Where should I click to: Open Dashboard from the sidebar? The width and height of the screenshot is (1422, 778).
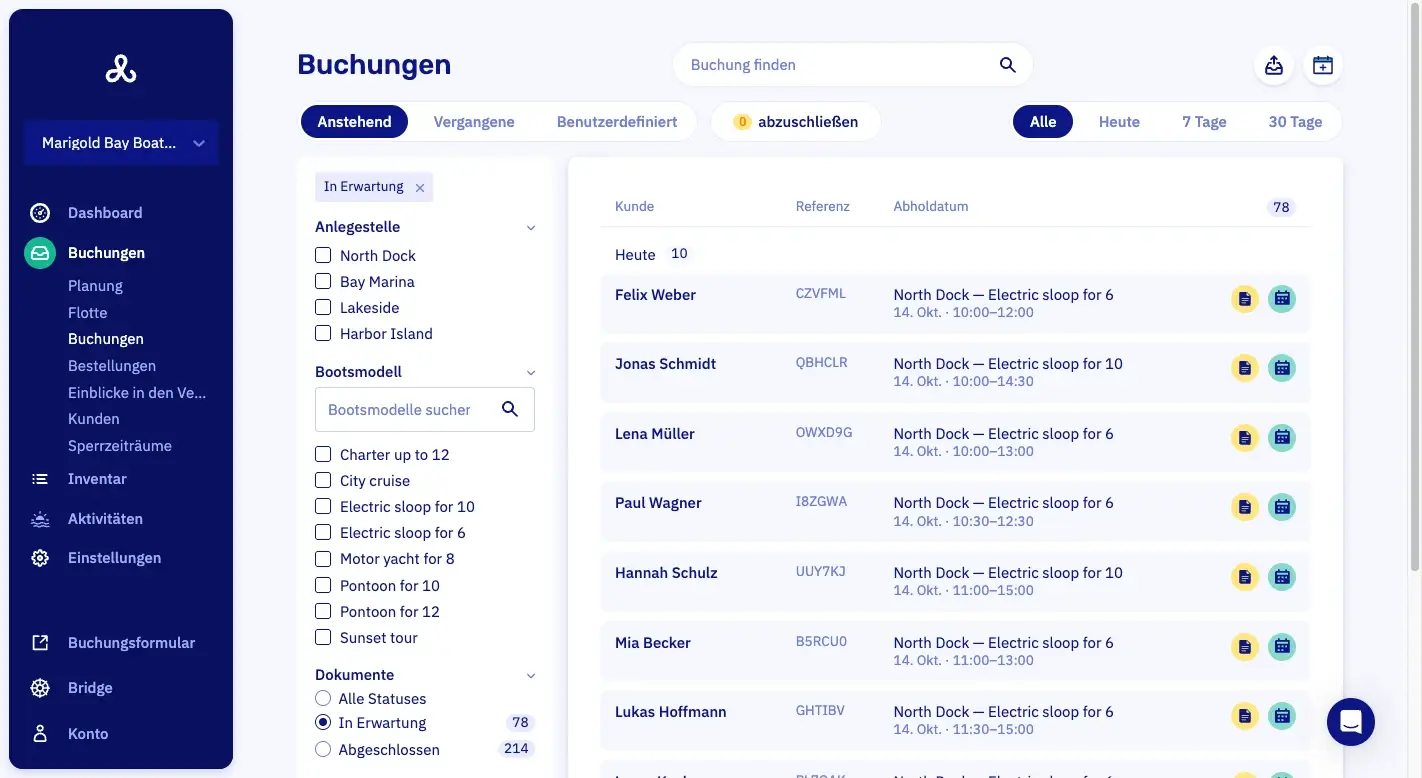tap(105, 213)
